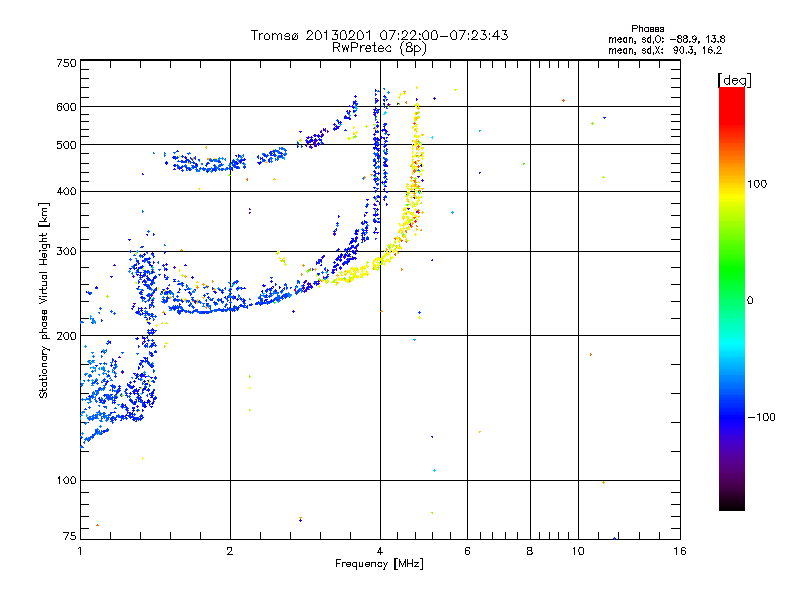The width and height of the screenshot is (800, 600).
Task: Click the 'Phases' header label
Action: (x=647, y=29)
